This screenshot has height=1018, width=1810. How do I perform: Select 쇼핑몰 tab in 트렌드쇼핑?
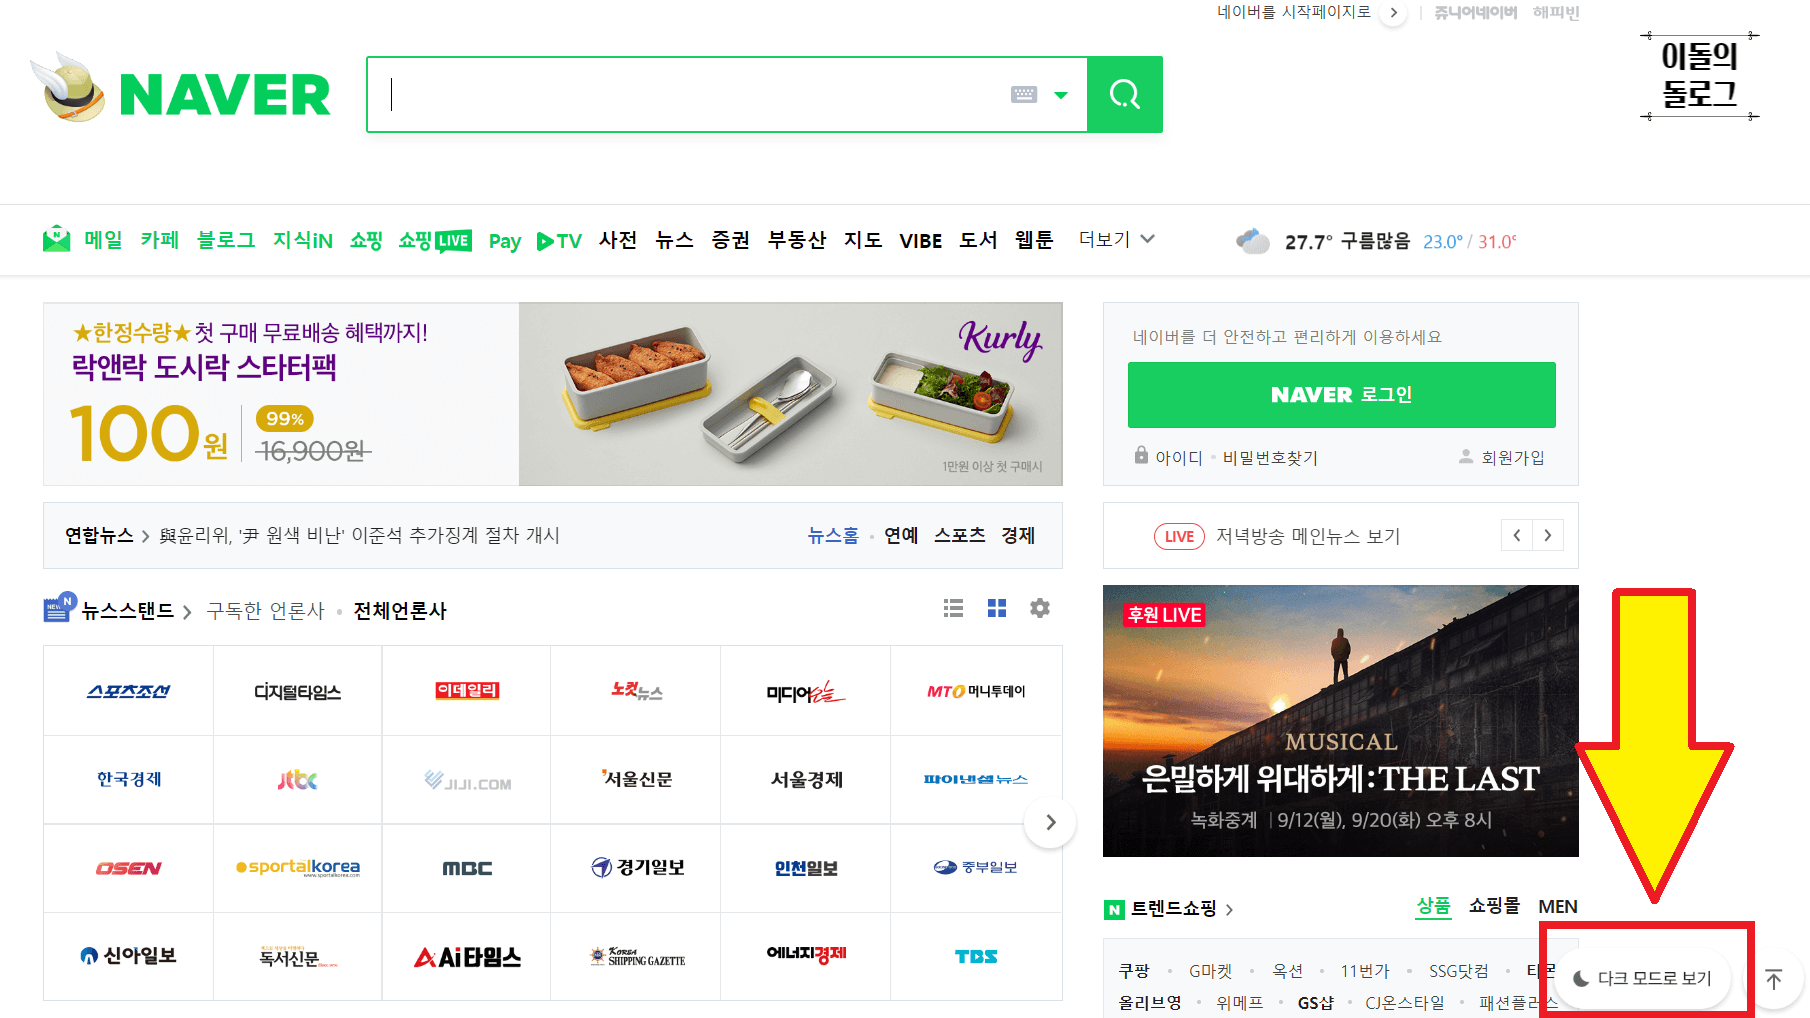pyautogui.click(x=1494, y=906)
